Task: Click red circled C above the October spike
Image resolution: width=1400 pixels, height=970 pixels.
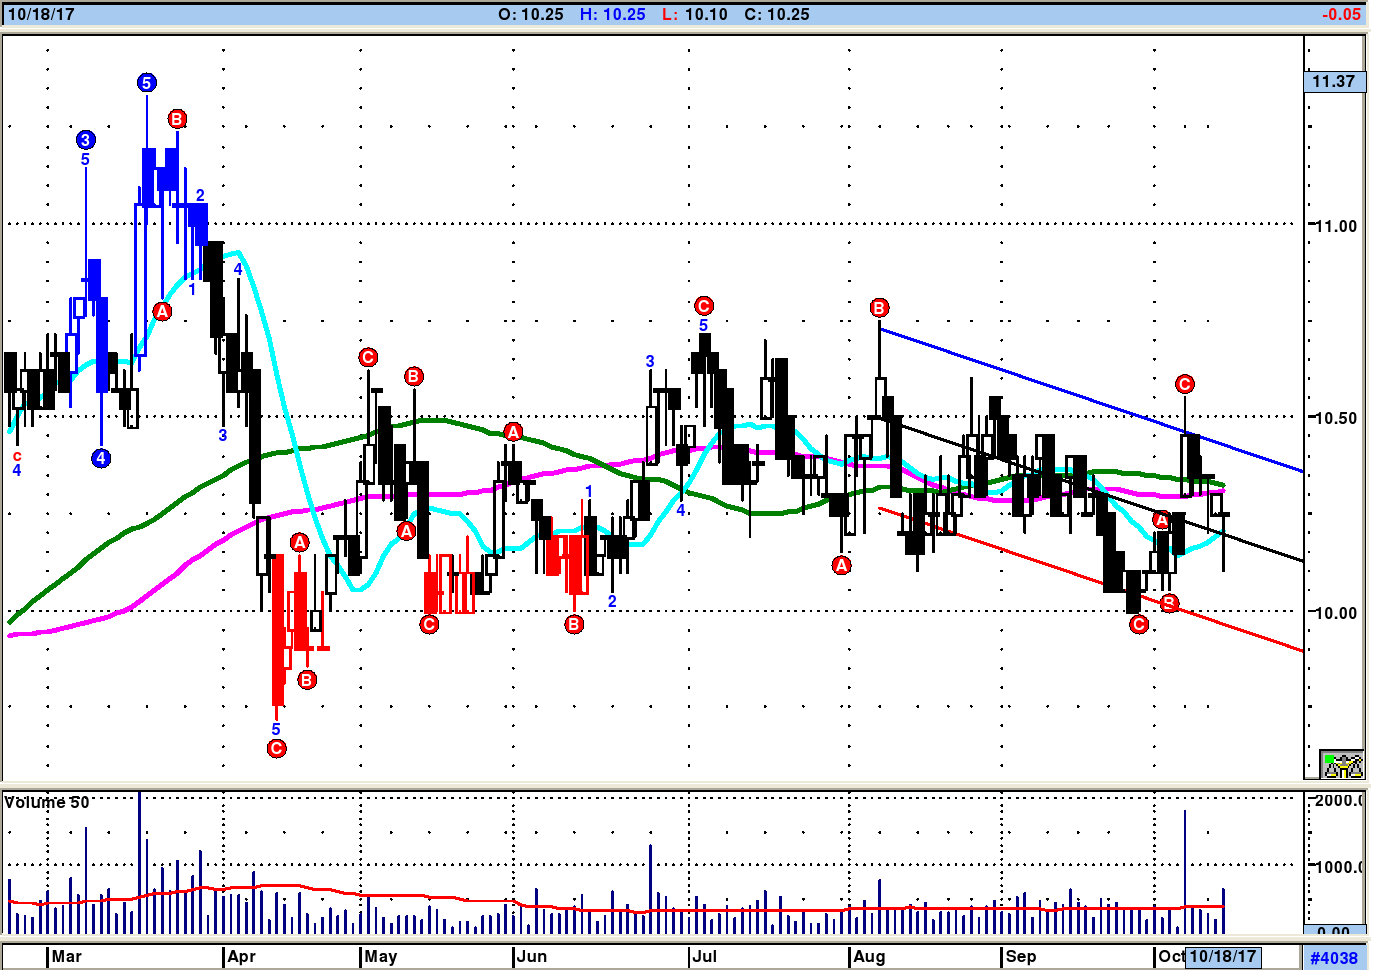Action: click(x=1185, y=384)
